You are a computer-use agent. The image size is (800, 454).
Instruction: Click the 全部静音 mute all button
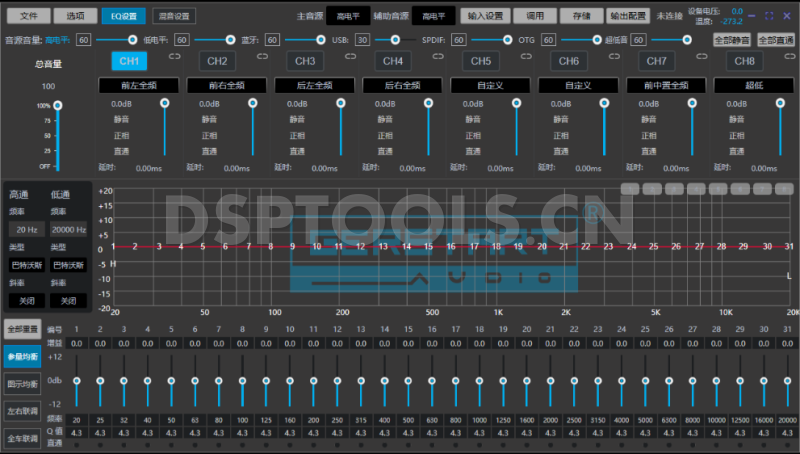731,39
